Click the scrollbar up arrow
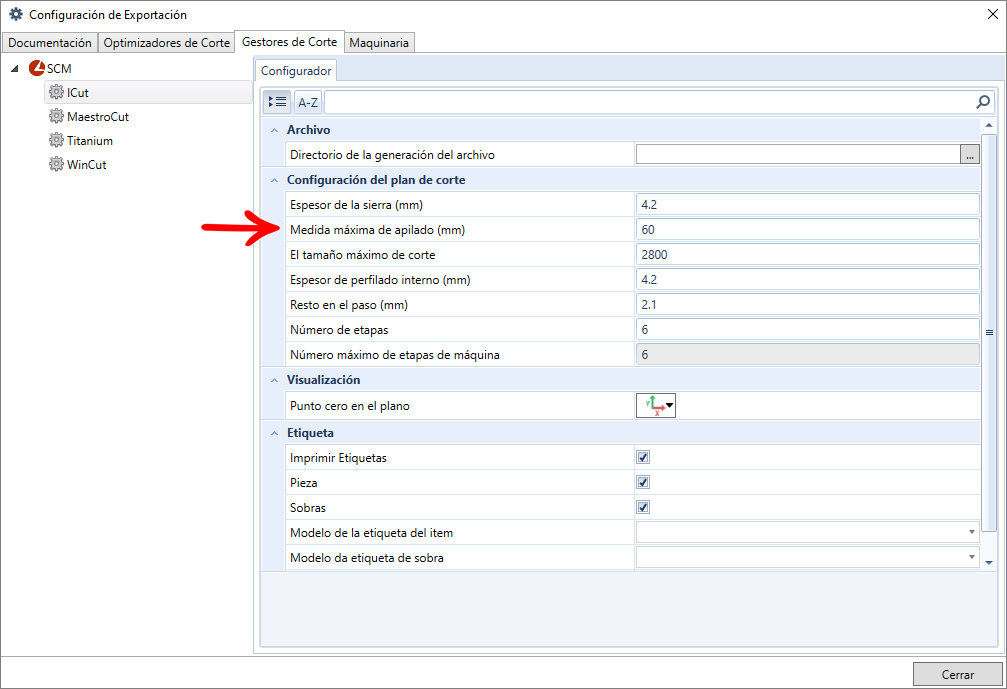The width and height of the screenshot is (1007, 689). (x=989, y=125)
